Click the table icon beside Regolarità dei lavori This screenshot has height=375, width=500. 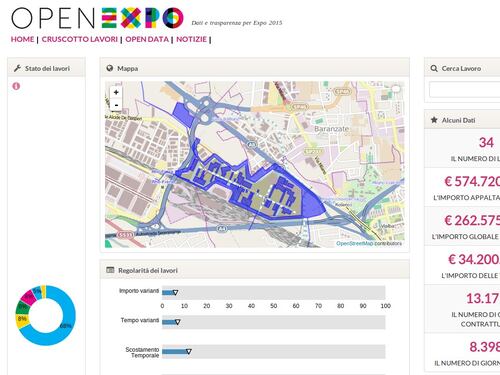click(110, 270)
